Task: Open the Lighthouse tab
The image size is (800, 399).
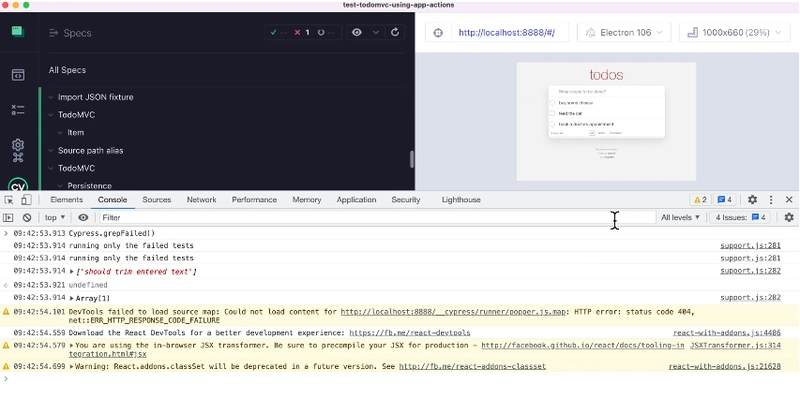Action: click(x=461, y=200)
